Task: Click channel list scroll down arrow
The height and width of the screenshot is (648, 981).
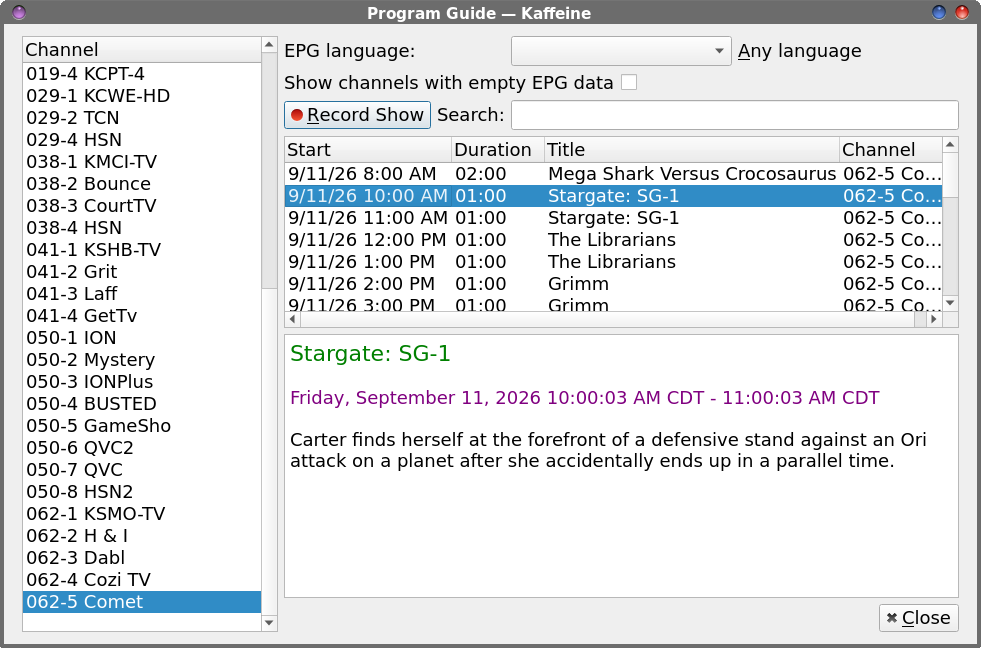Action: (270, 623)
